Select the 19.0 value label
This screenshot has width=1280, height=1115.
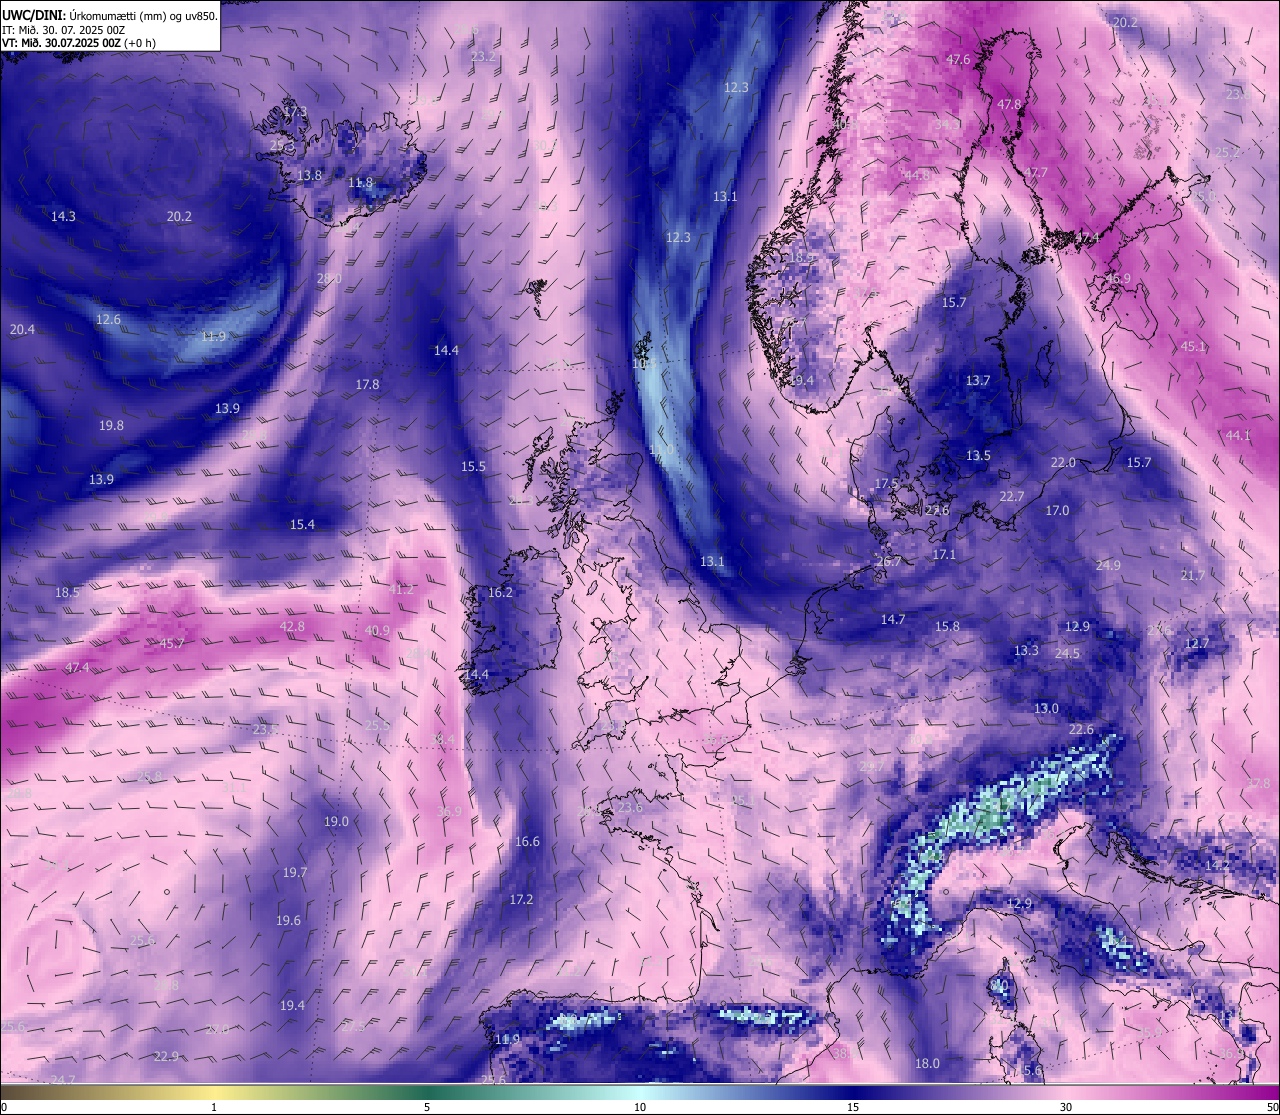pyautogui.click(x=336, y=822)
